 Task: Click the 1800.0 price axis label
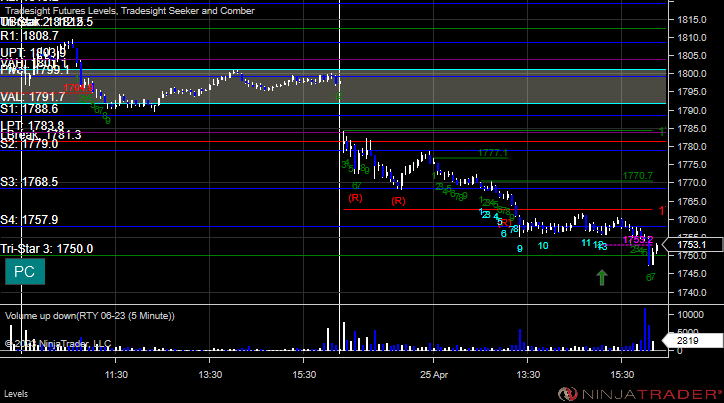(692, 73)
